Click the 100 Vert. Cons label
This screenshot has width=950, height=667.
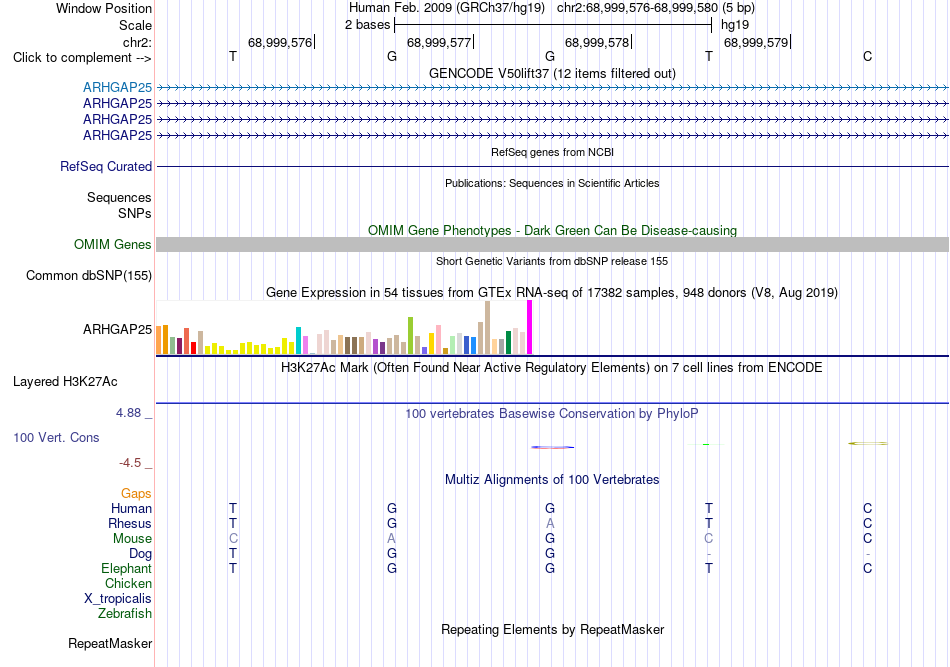click(56, 437)
